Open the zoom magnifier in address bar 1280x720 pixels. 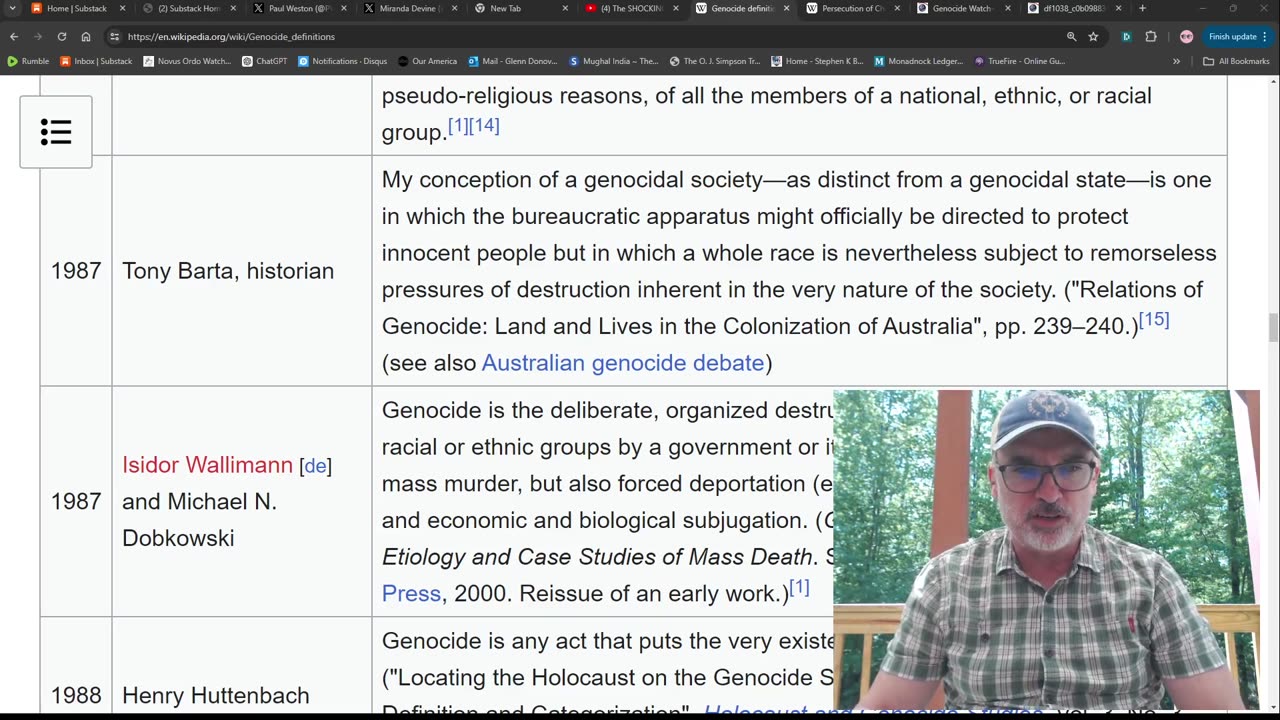tap(1071, 37)
